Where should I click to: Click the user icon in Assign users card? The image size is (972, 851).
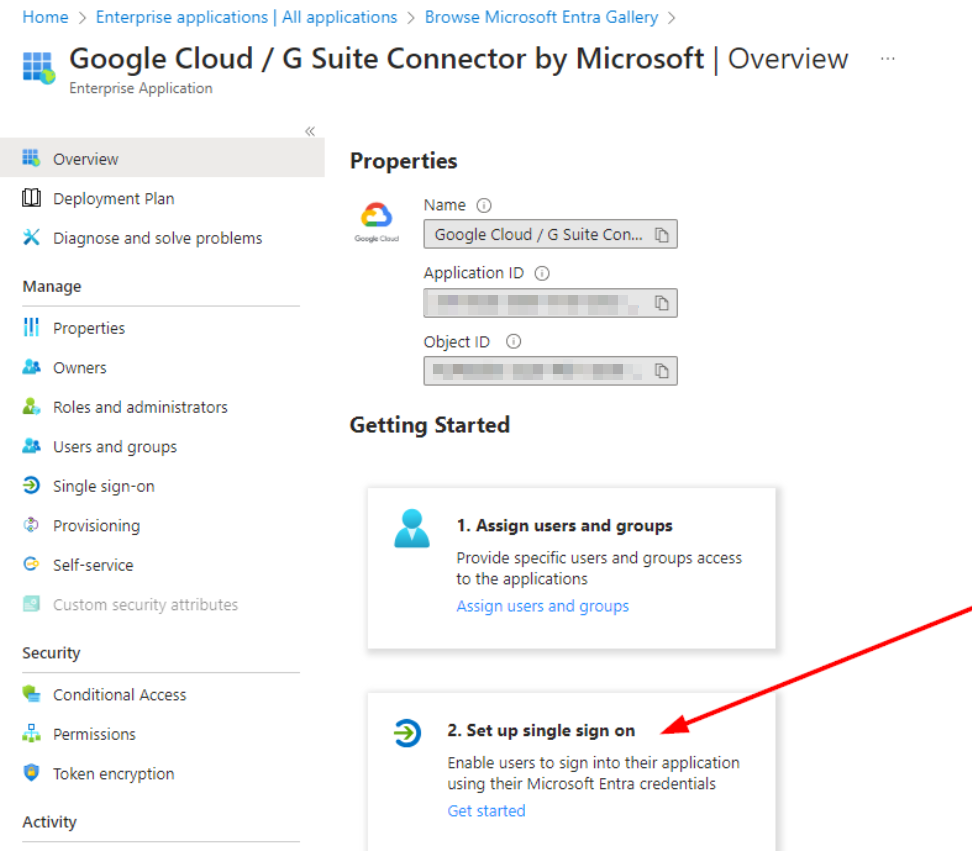tap(411, 529)
